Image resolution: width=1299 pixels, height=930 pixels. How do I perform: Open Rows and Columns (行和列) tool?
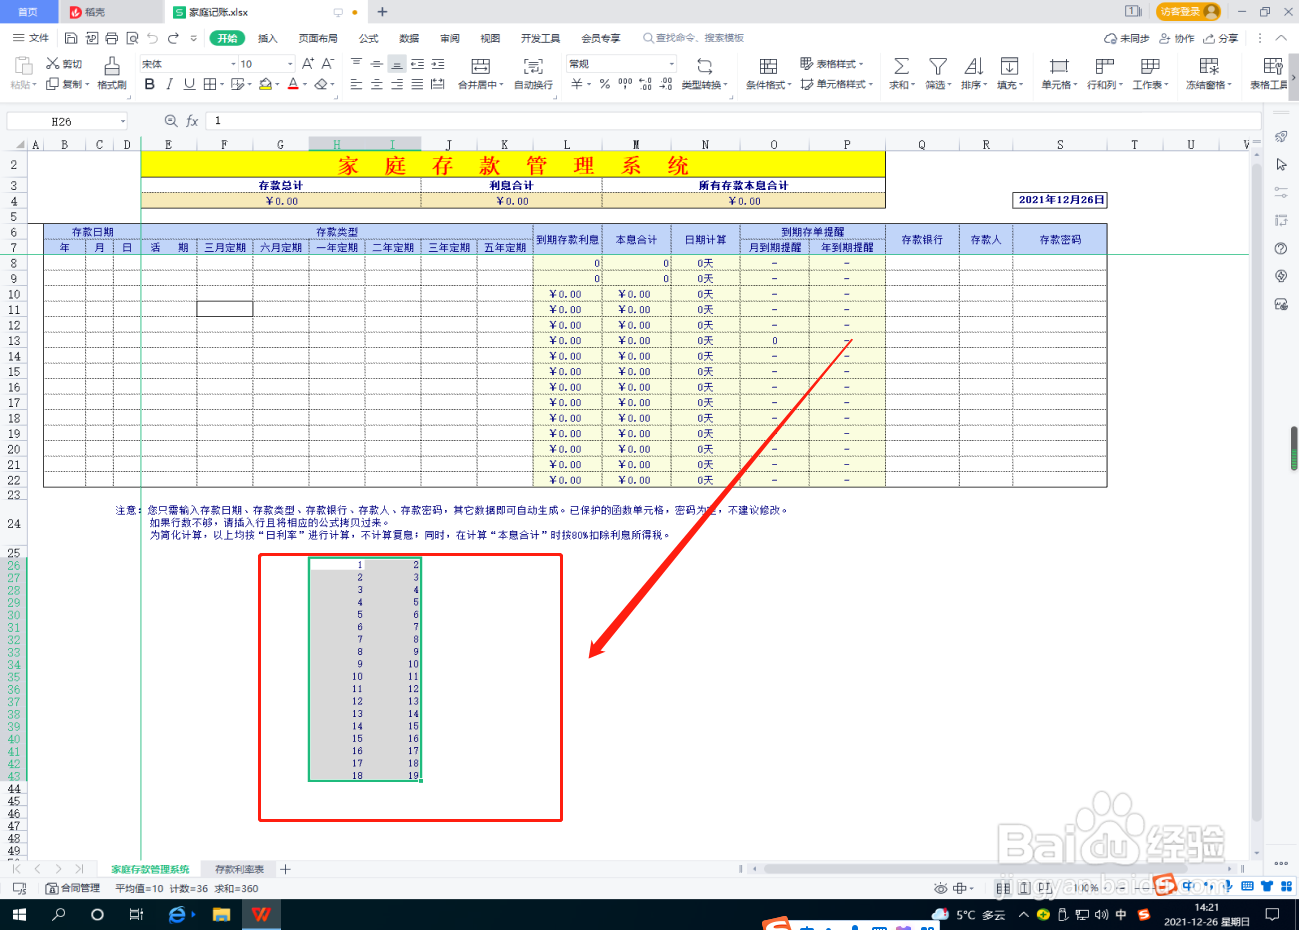pos(1104,73)
